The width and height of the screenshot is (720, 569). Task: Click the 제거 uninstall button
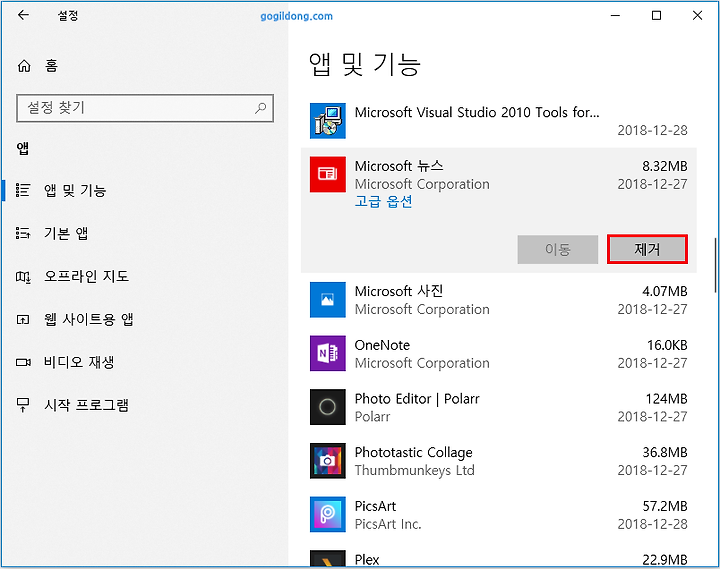pos(647,249)
